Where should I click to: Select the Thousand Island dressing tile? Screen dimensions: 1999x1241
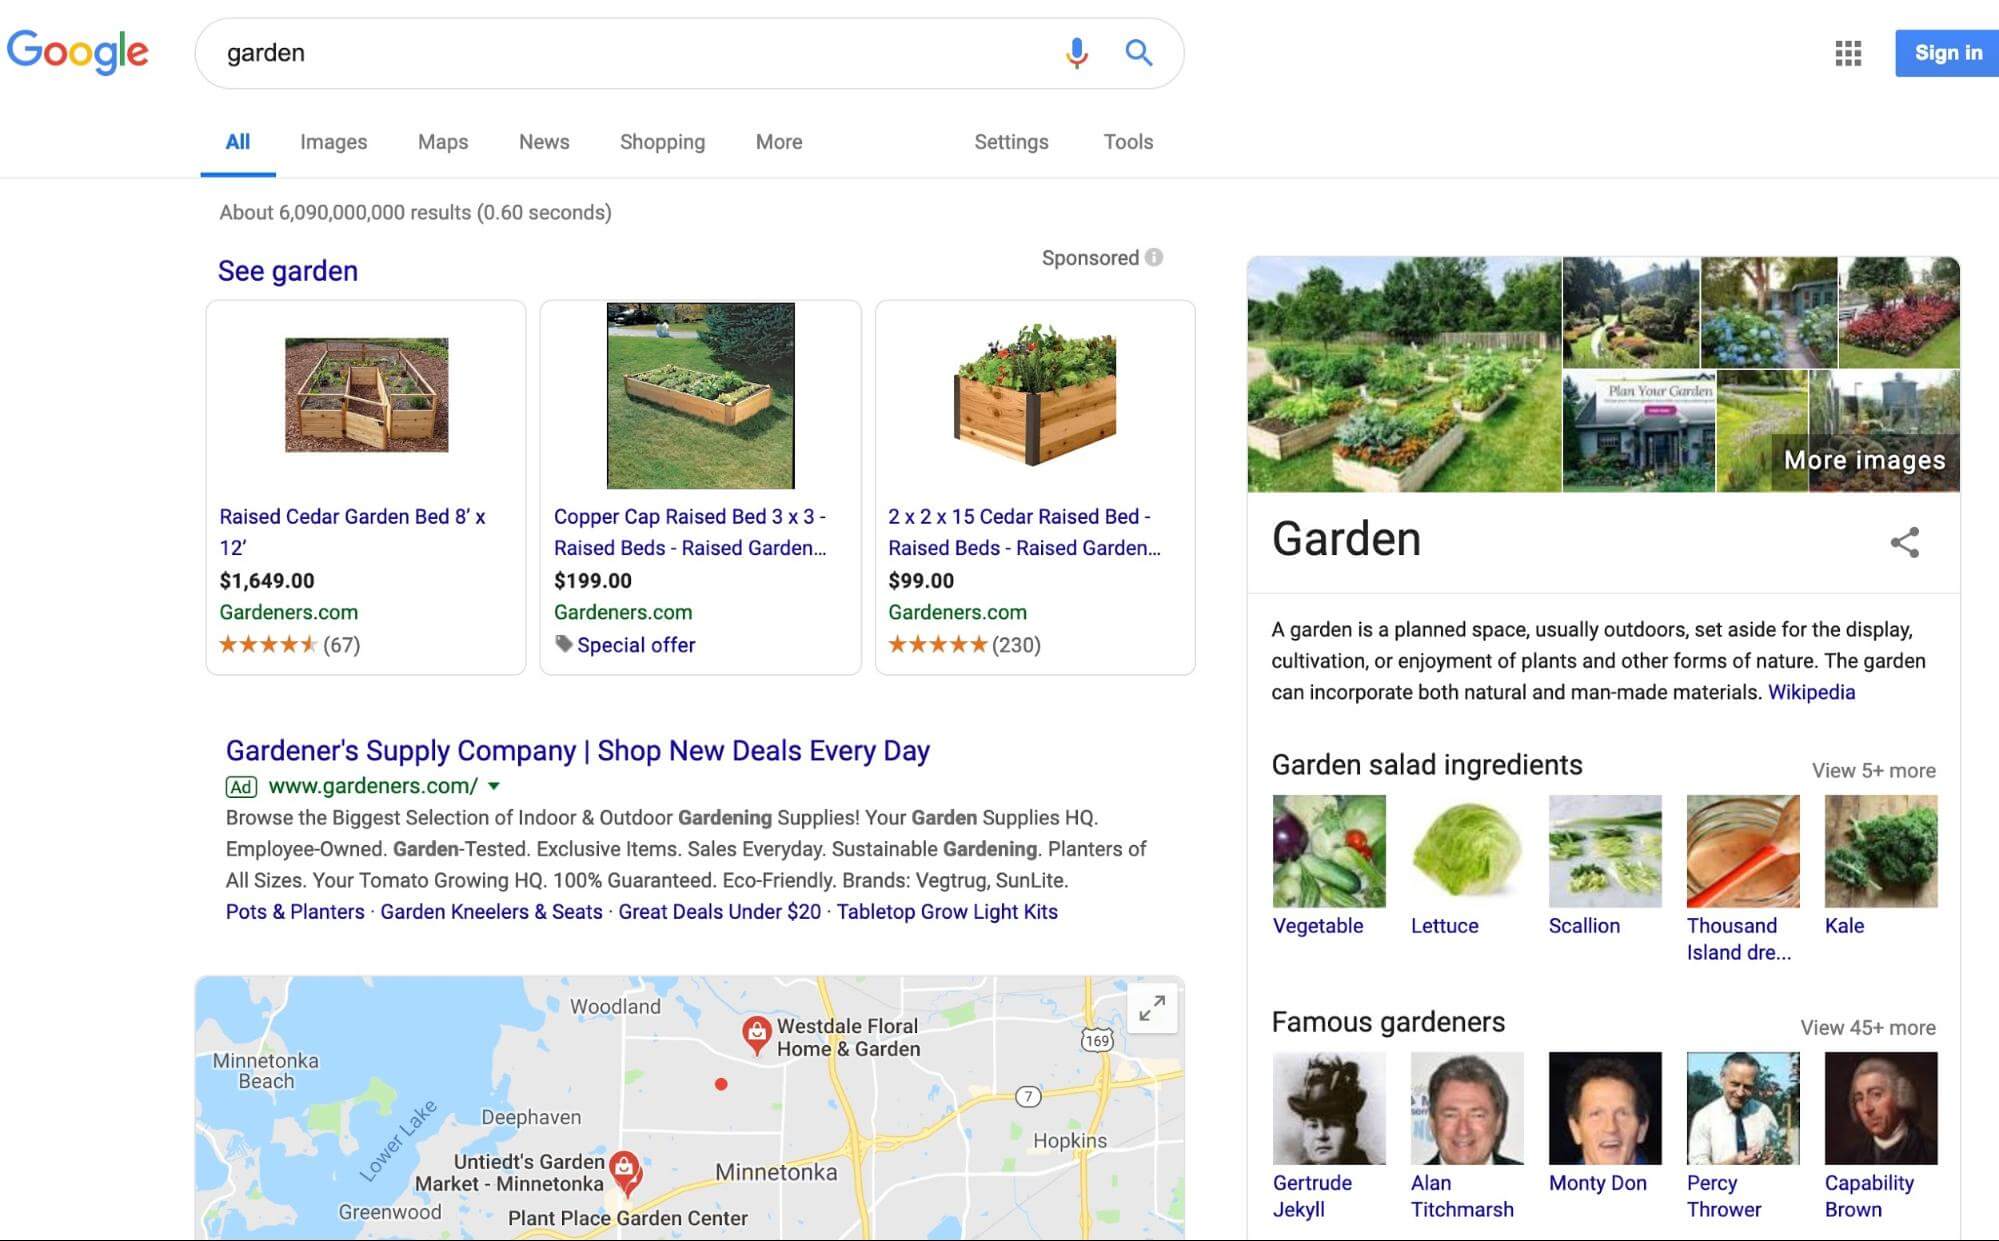point(1743,879)
